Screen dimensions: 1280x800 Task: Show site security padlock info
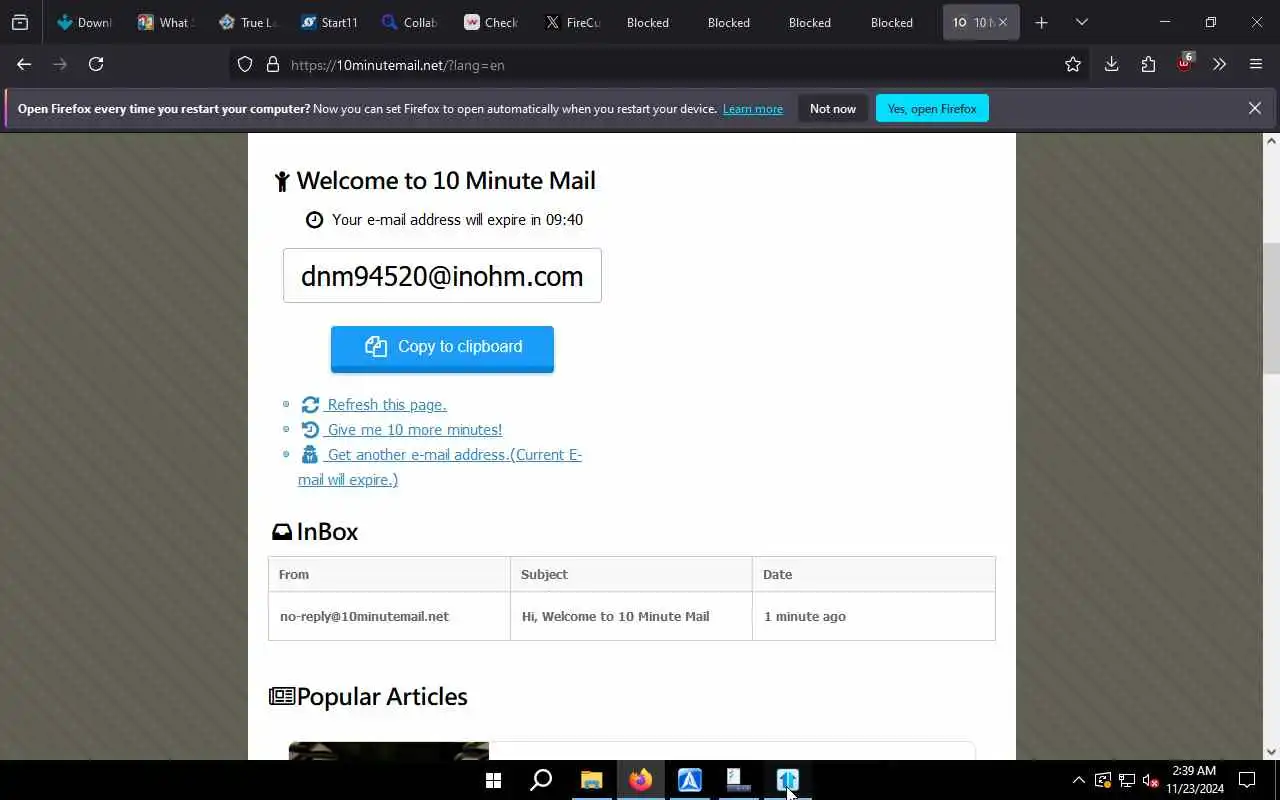tap(272, 65)
